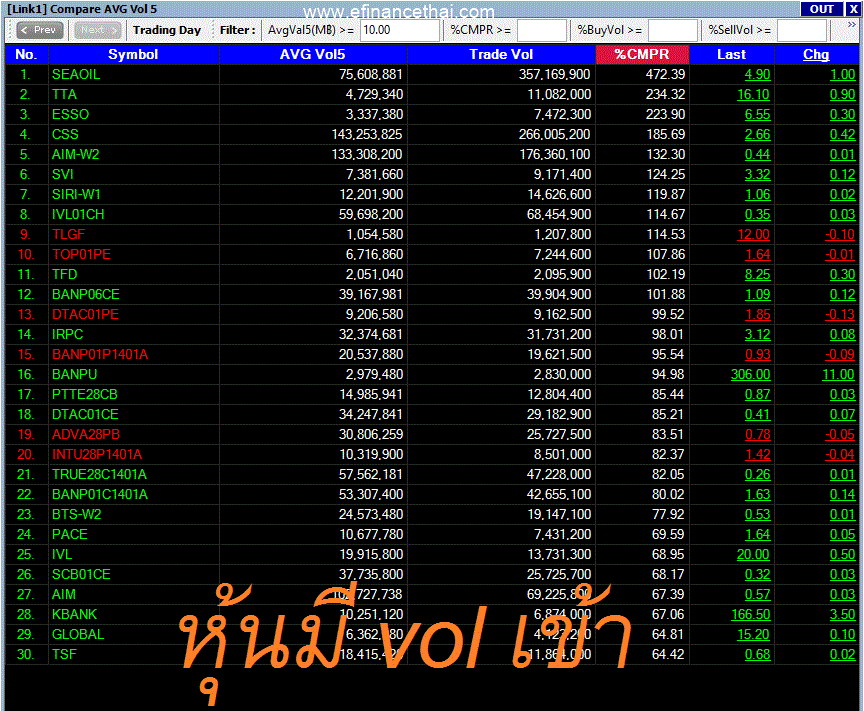Click the underlined Chg column header
The image size is (864, 711).
(x=816, y=55)
